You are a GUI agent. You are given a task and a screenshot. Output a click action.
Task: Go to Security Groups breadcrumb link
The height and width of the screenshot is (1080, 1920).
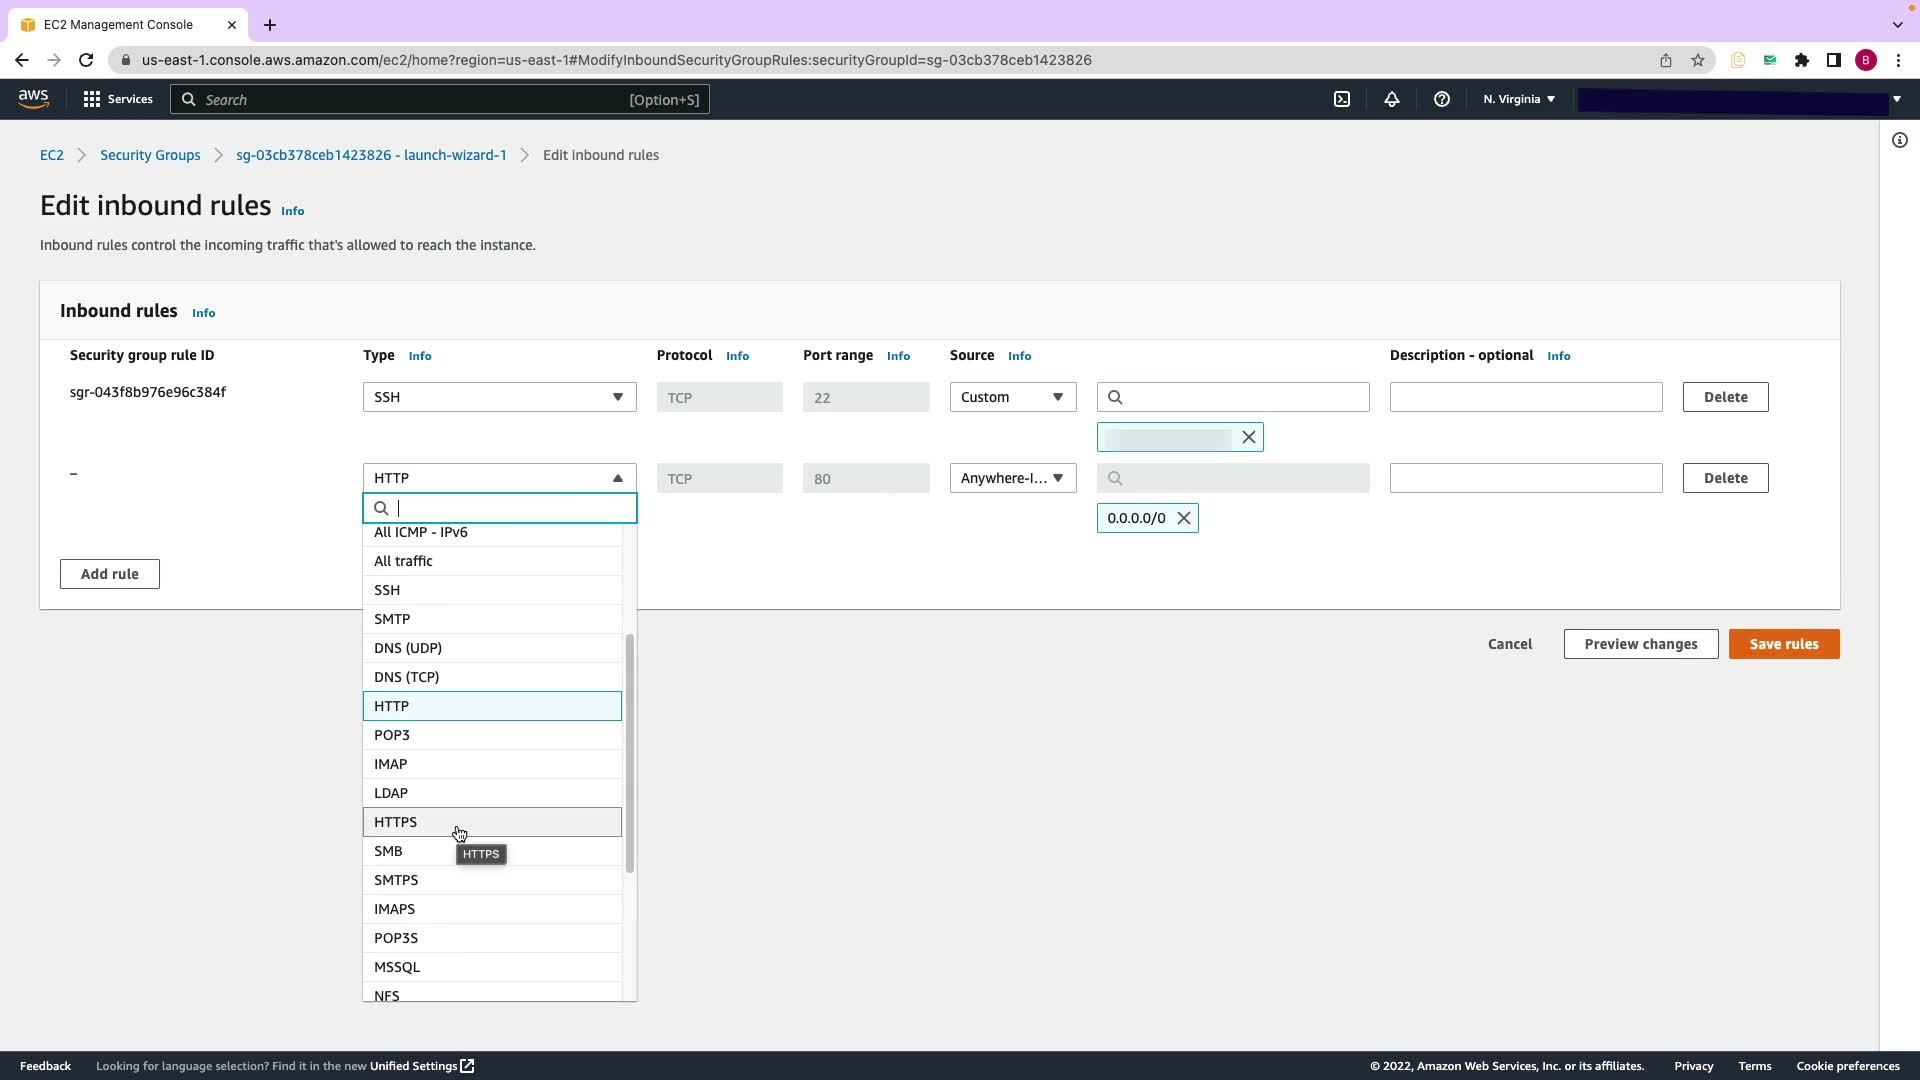click(150, 155)
